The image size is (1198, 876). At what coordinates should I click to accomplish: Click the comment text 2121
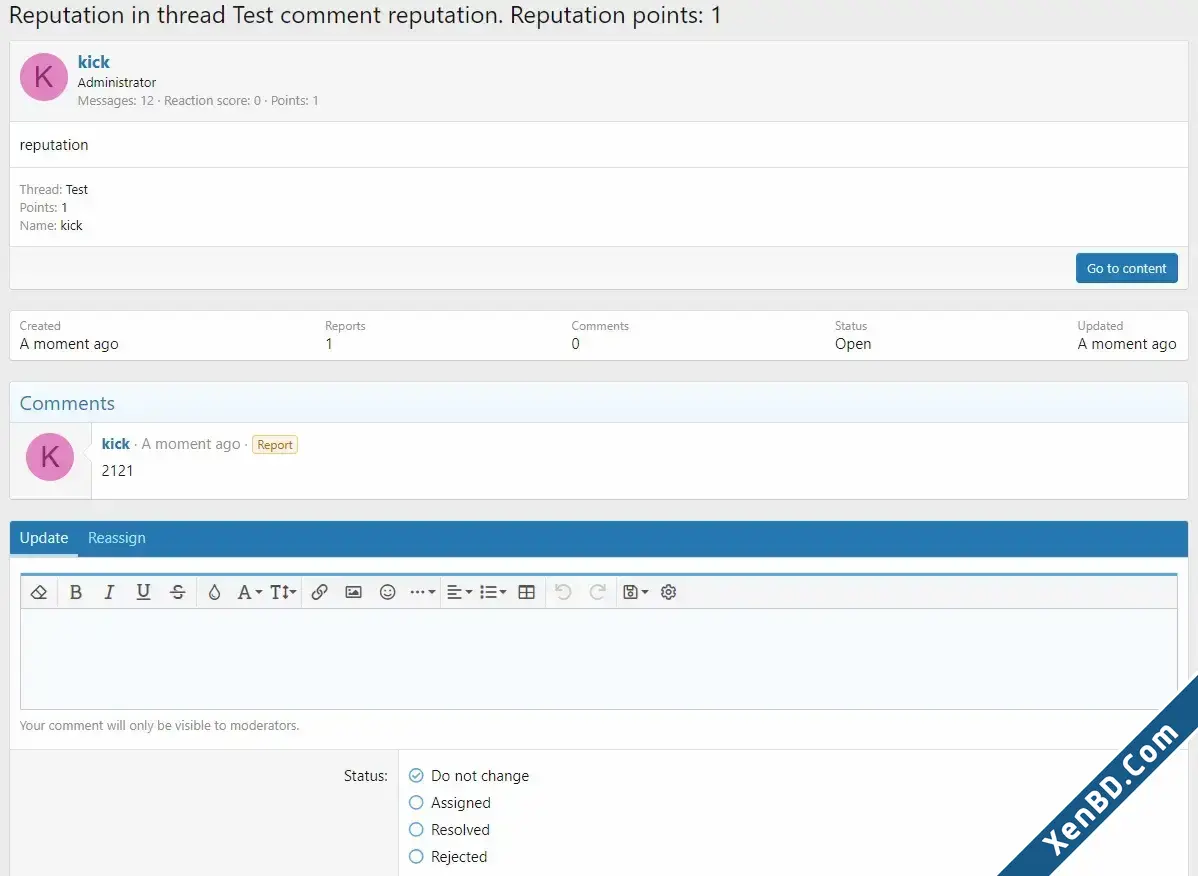(x=117, y=470)
